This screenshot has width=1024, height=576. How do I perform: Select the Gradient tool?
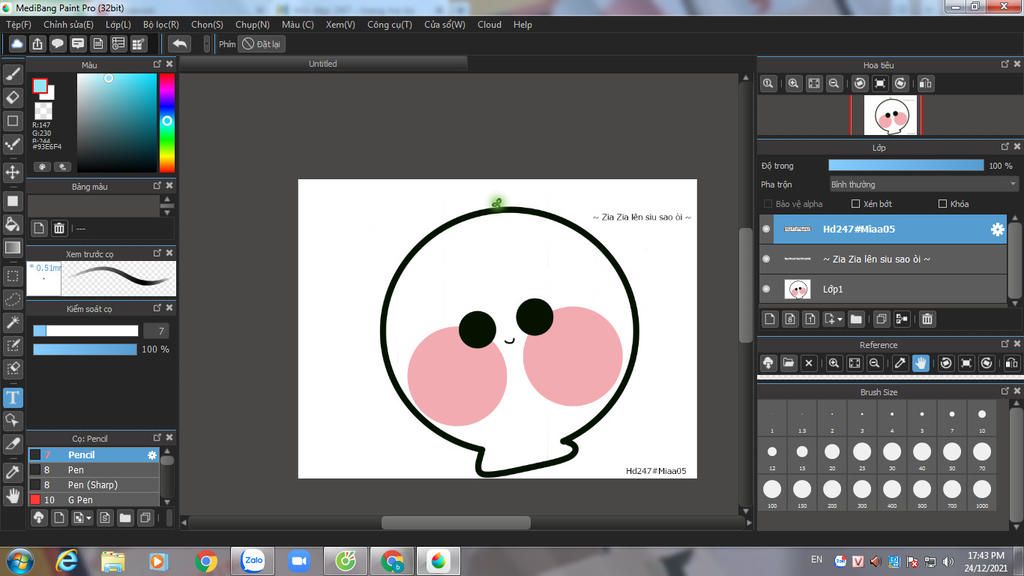coord(12,248)
